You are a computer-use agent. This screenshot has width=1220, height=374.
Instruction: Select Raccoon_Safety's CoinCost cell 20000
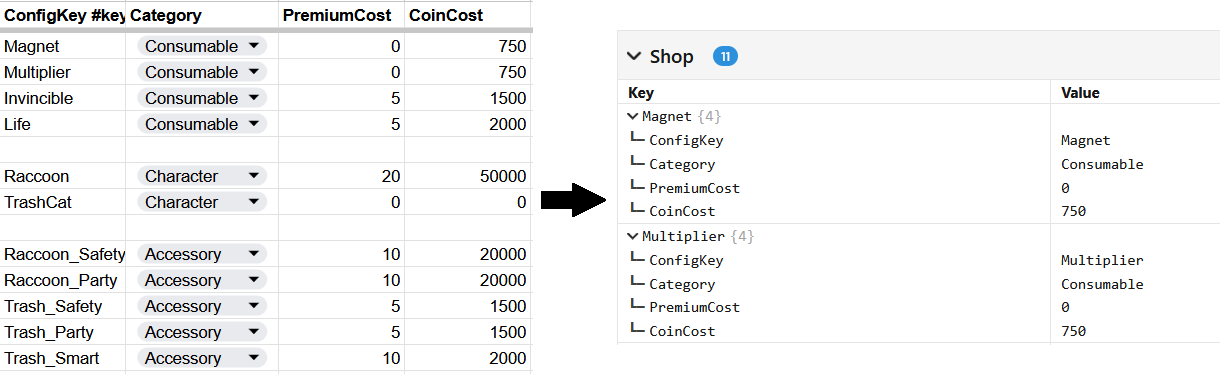467,254
